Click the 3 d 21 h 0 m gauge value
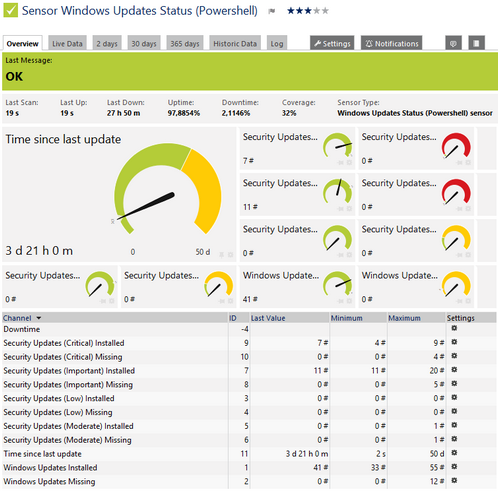The image size is (498, 491). coord(39,250)
